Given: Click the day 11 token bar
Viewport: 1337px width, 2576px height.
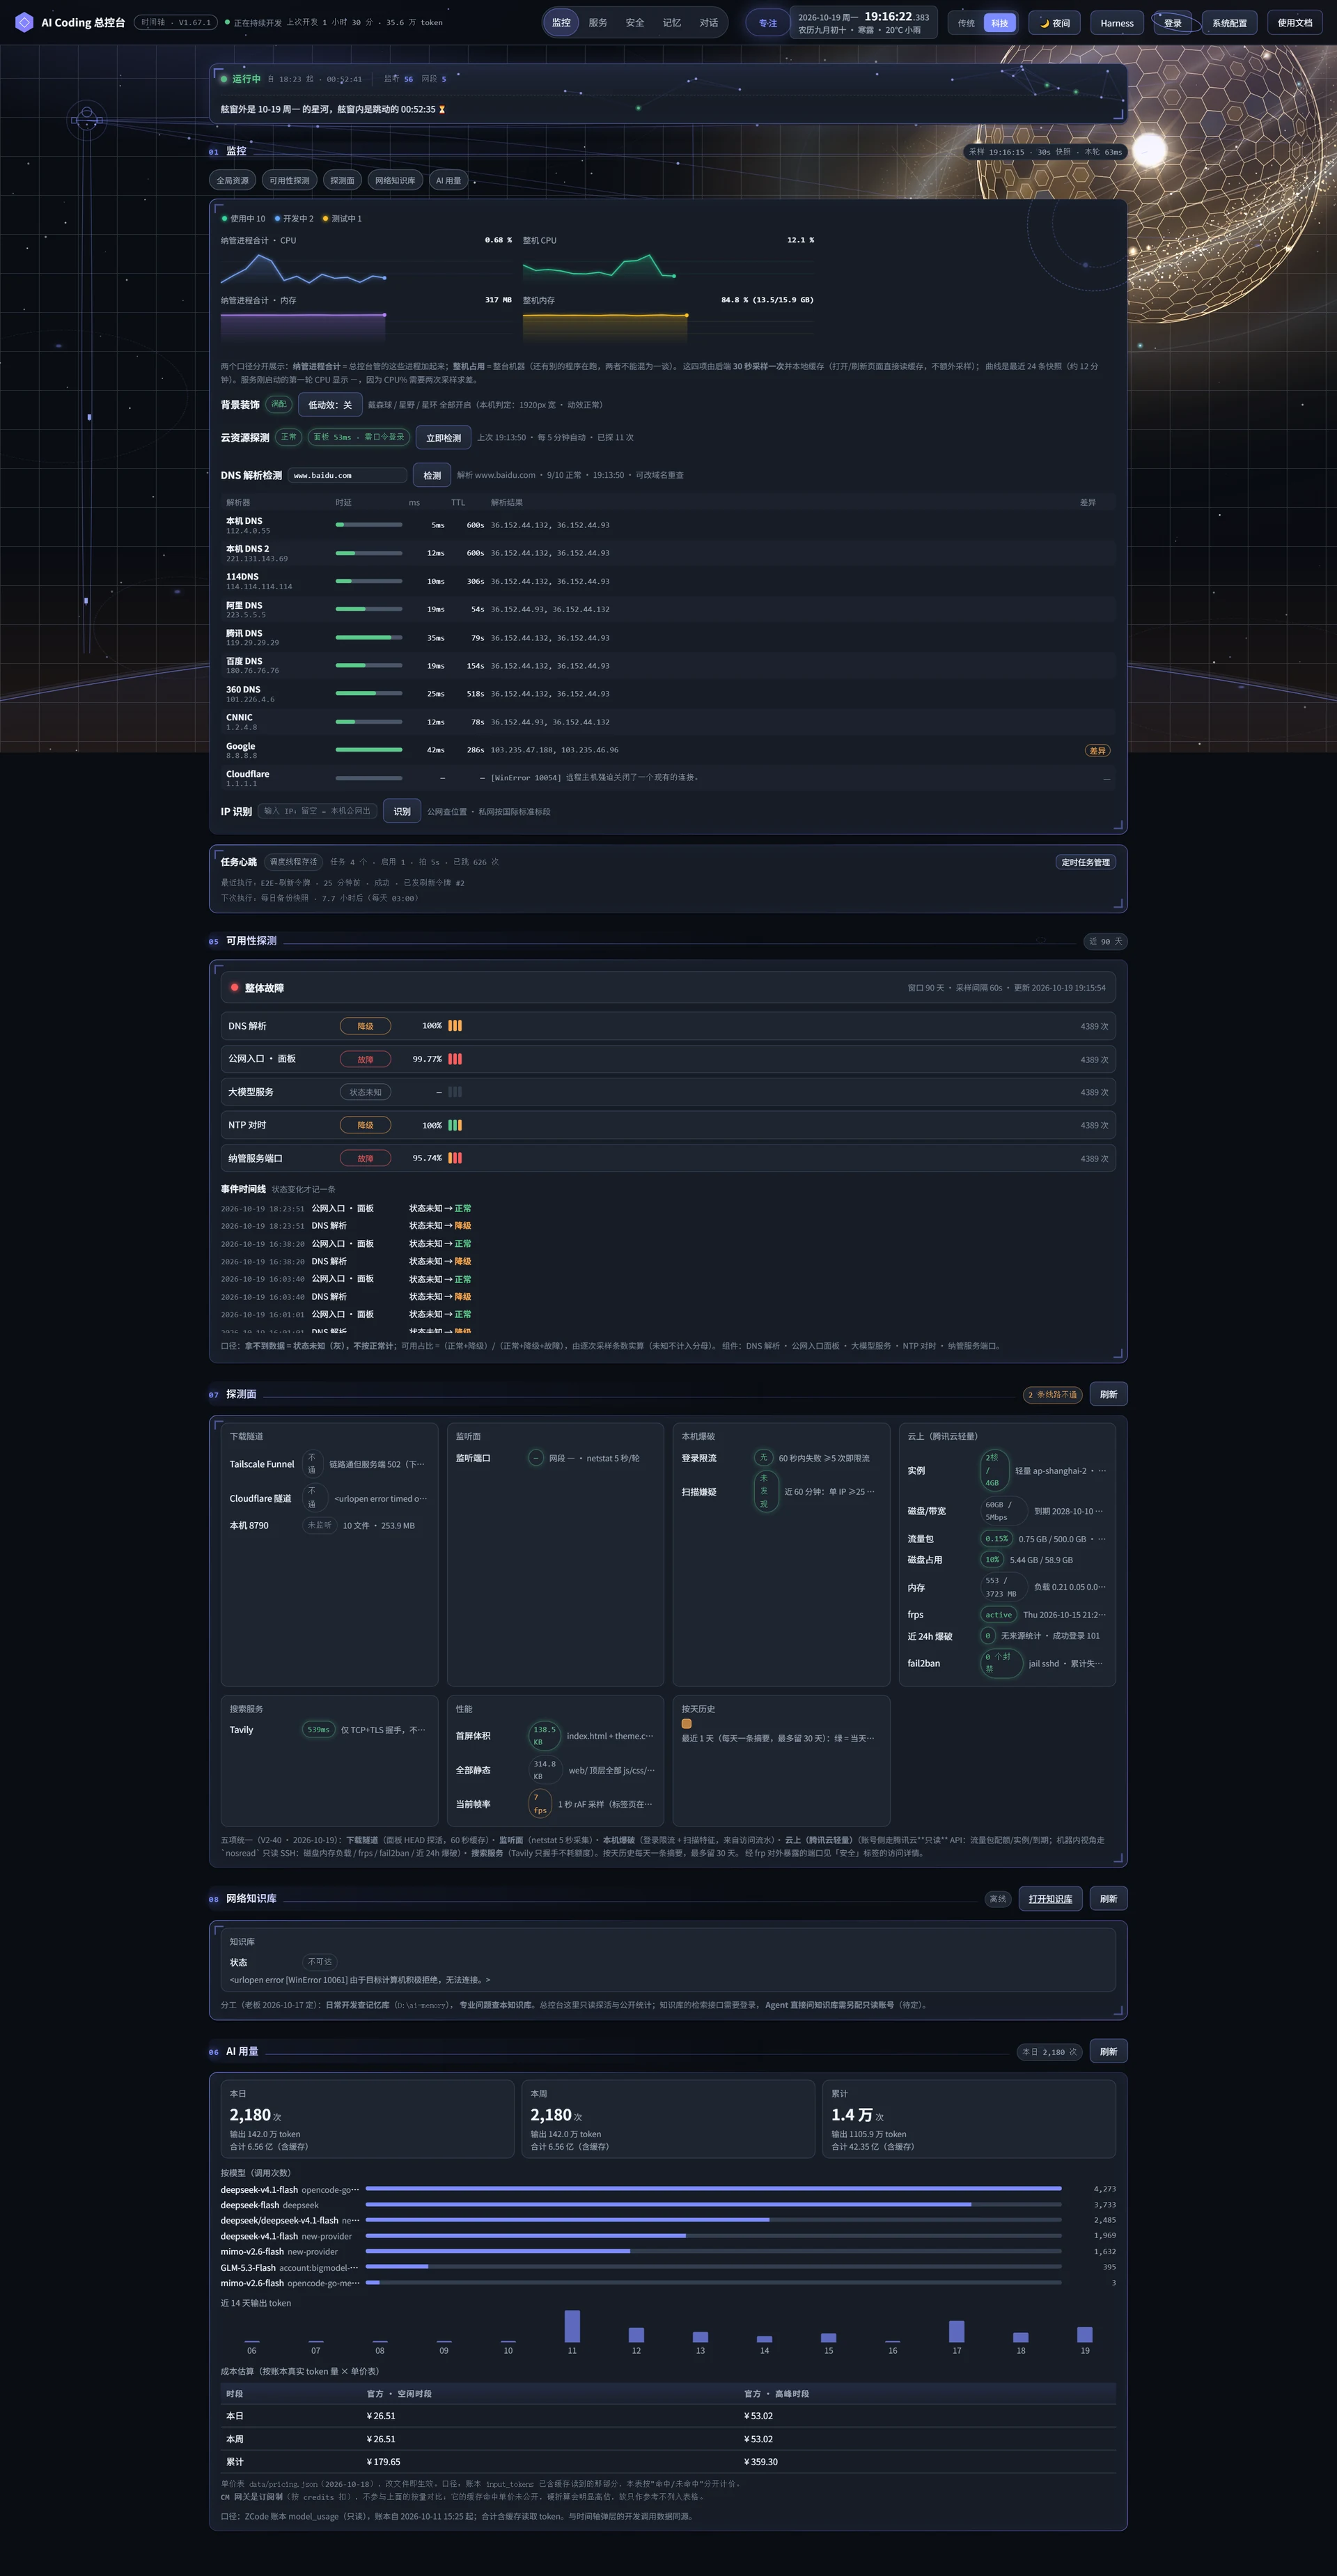Looking at the screenshot, I should (x=572, y=2326).
